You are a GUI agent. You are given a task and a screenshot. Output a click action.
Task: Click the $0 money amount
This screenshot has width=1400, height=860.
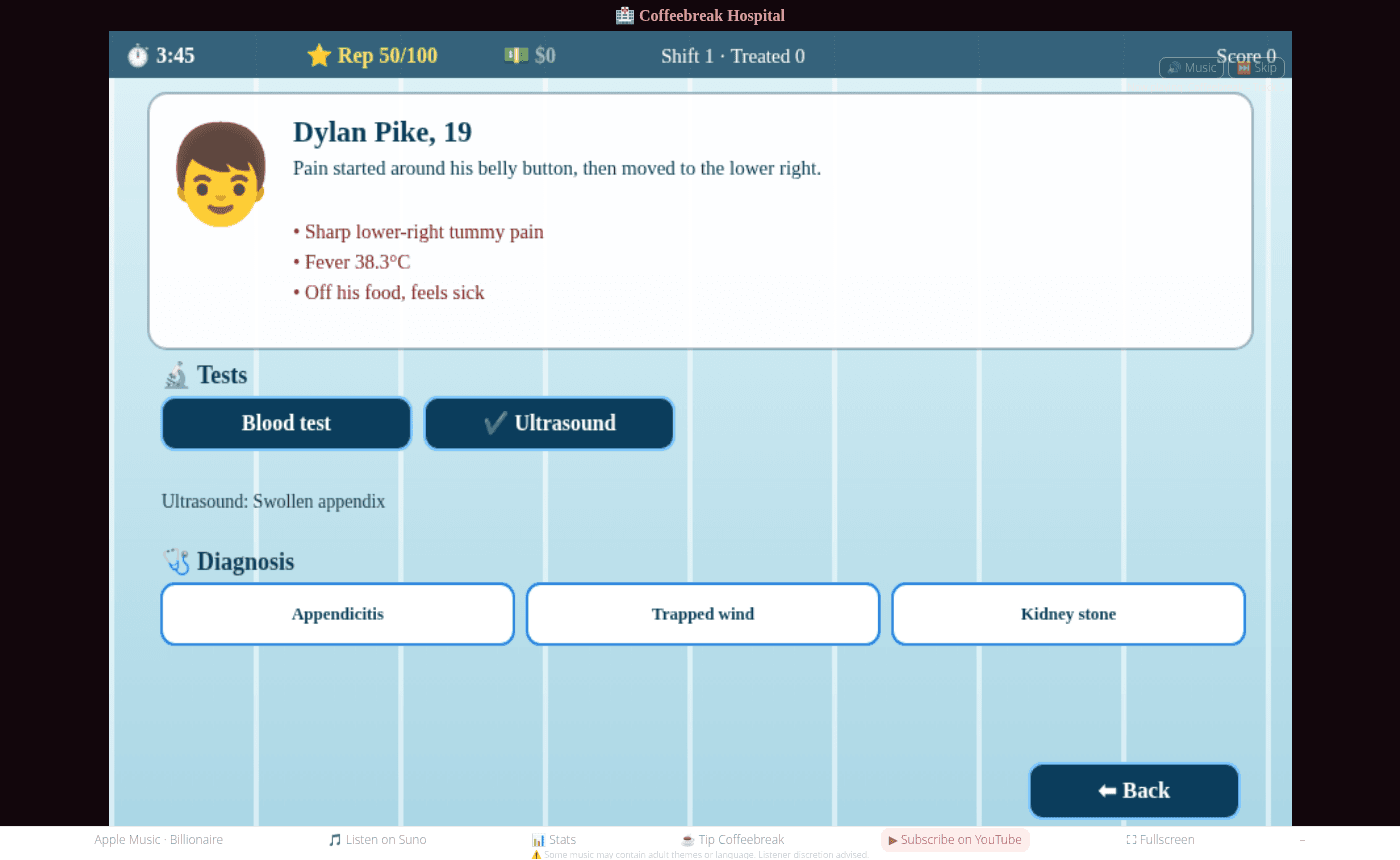tap(545, 56)
